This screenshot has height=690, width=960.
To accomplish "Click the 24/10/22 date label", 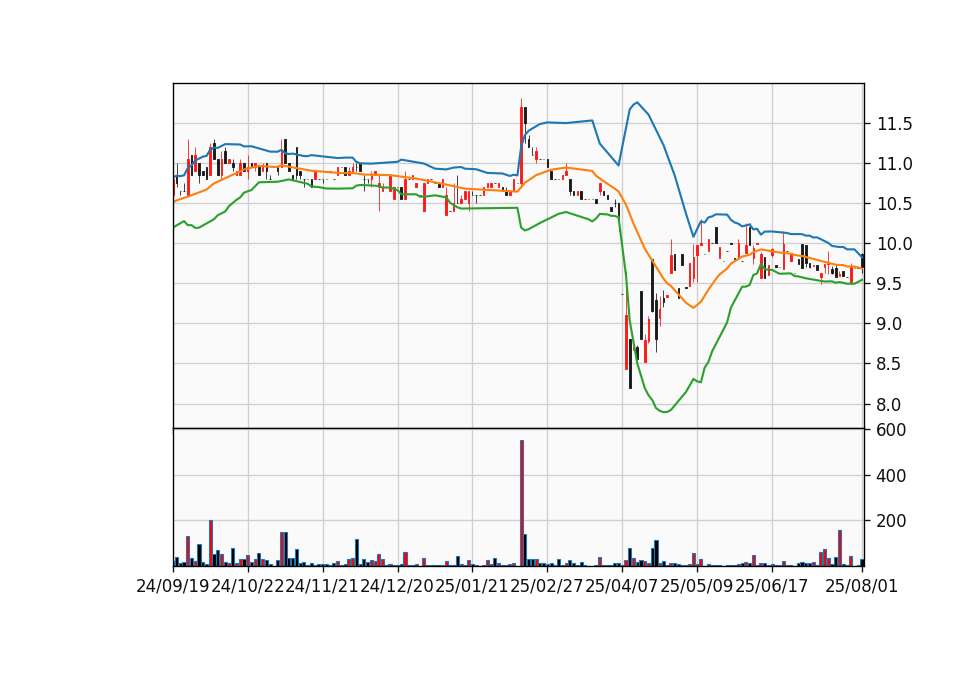I will coord(248,587).
